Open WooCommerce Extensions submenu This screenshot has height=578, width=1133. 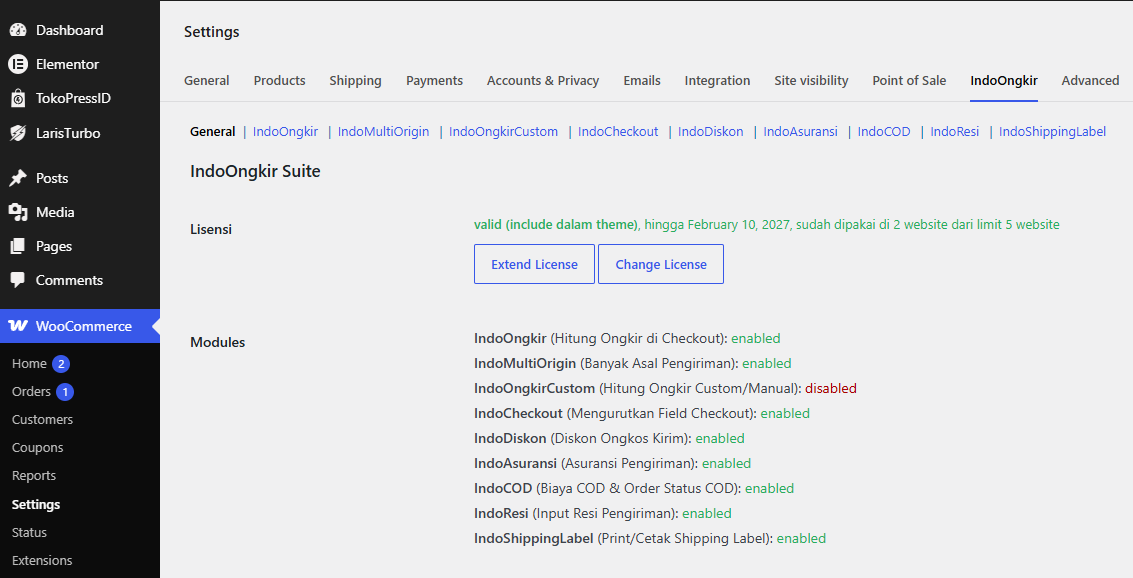tap(42, 561)
